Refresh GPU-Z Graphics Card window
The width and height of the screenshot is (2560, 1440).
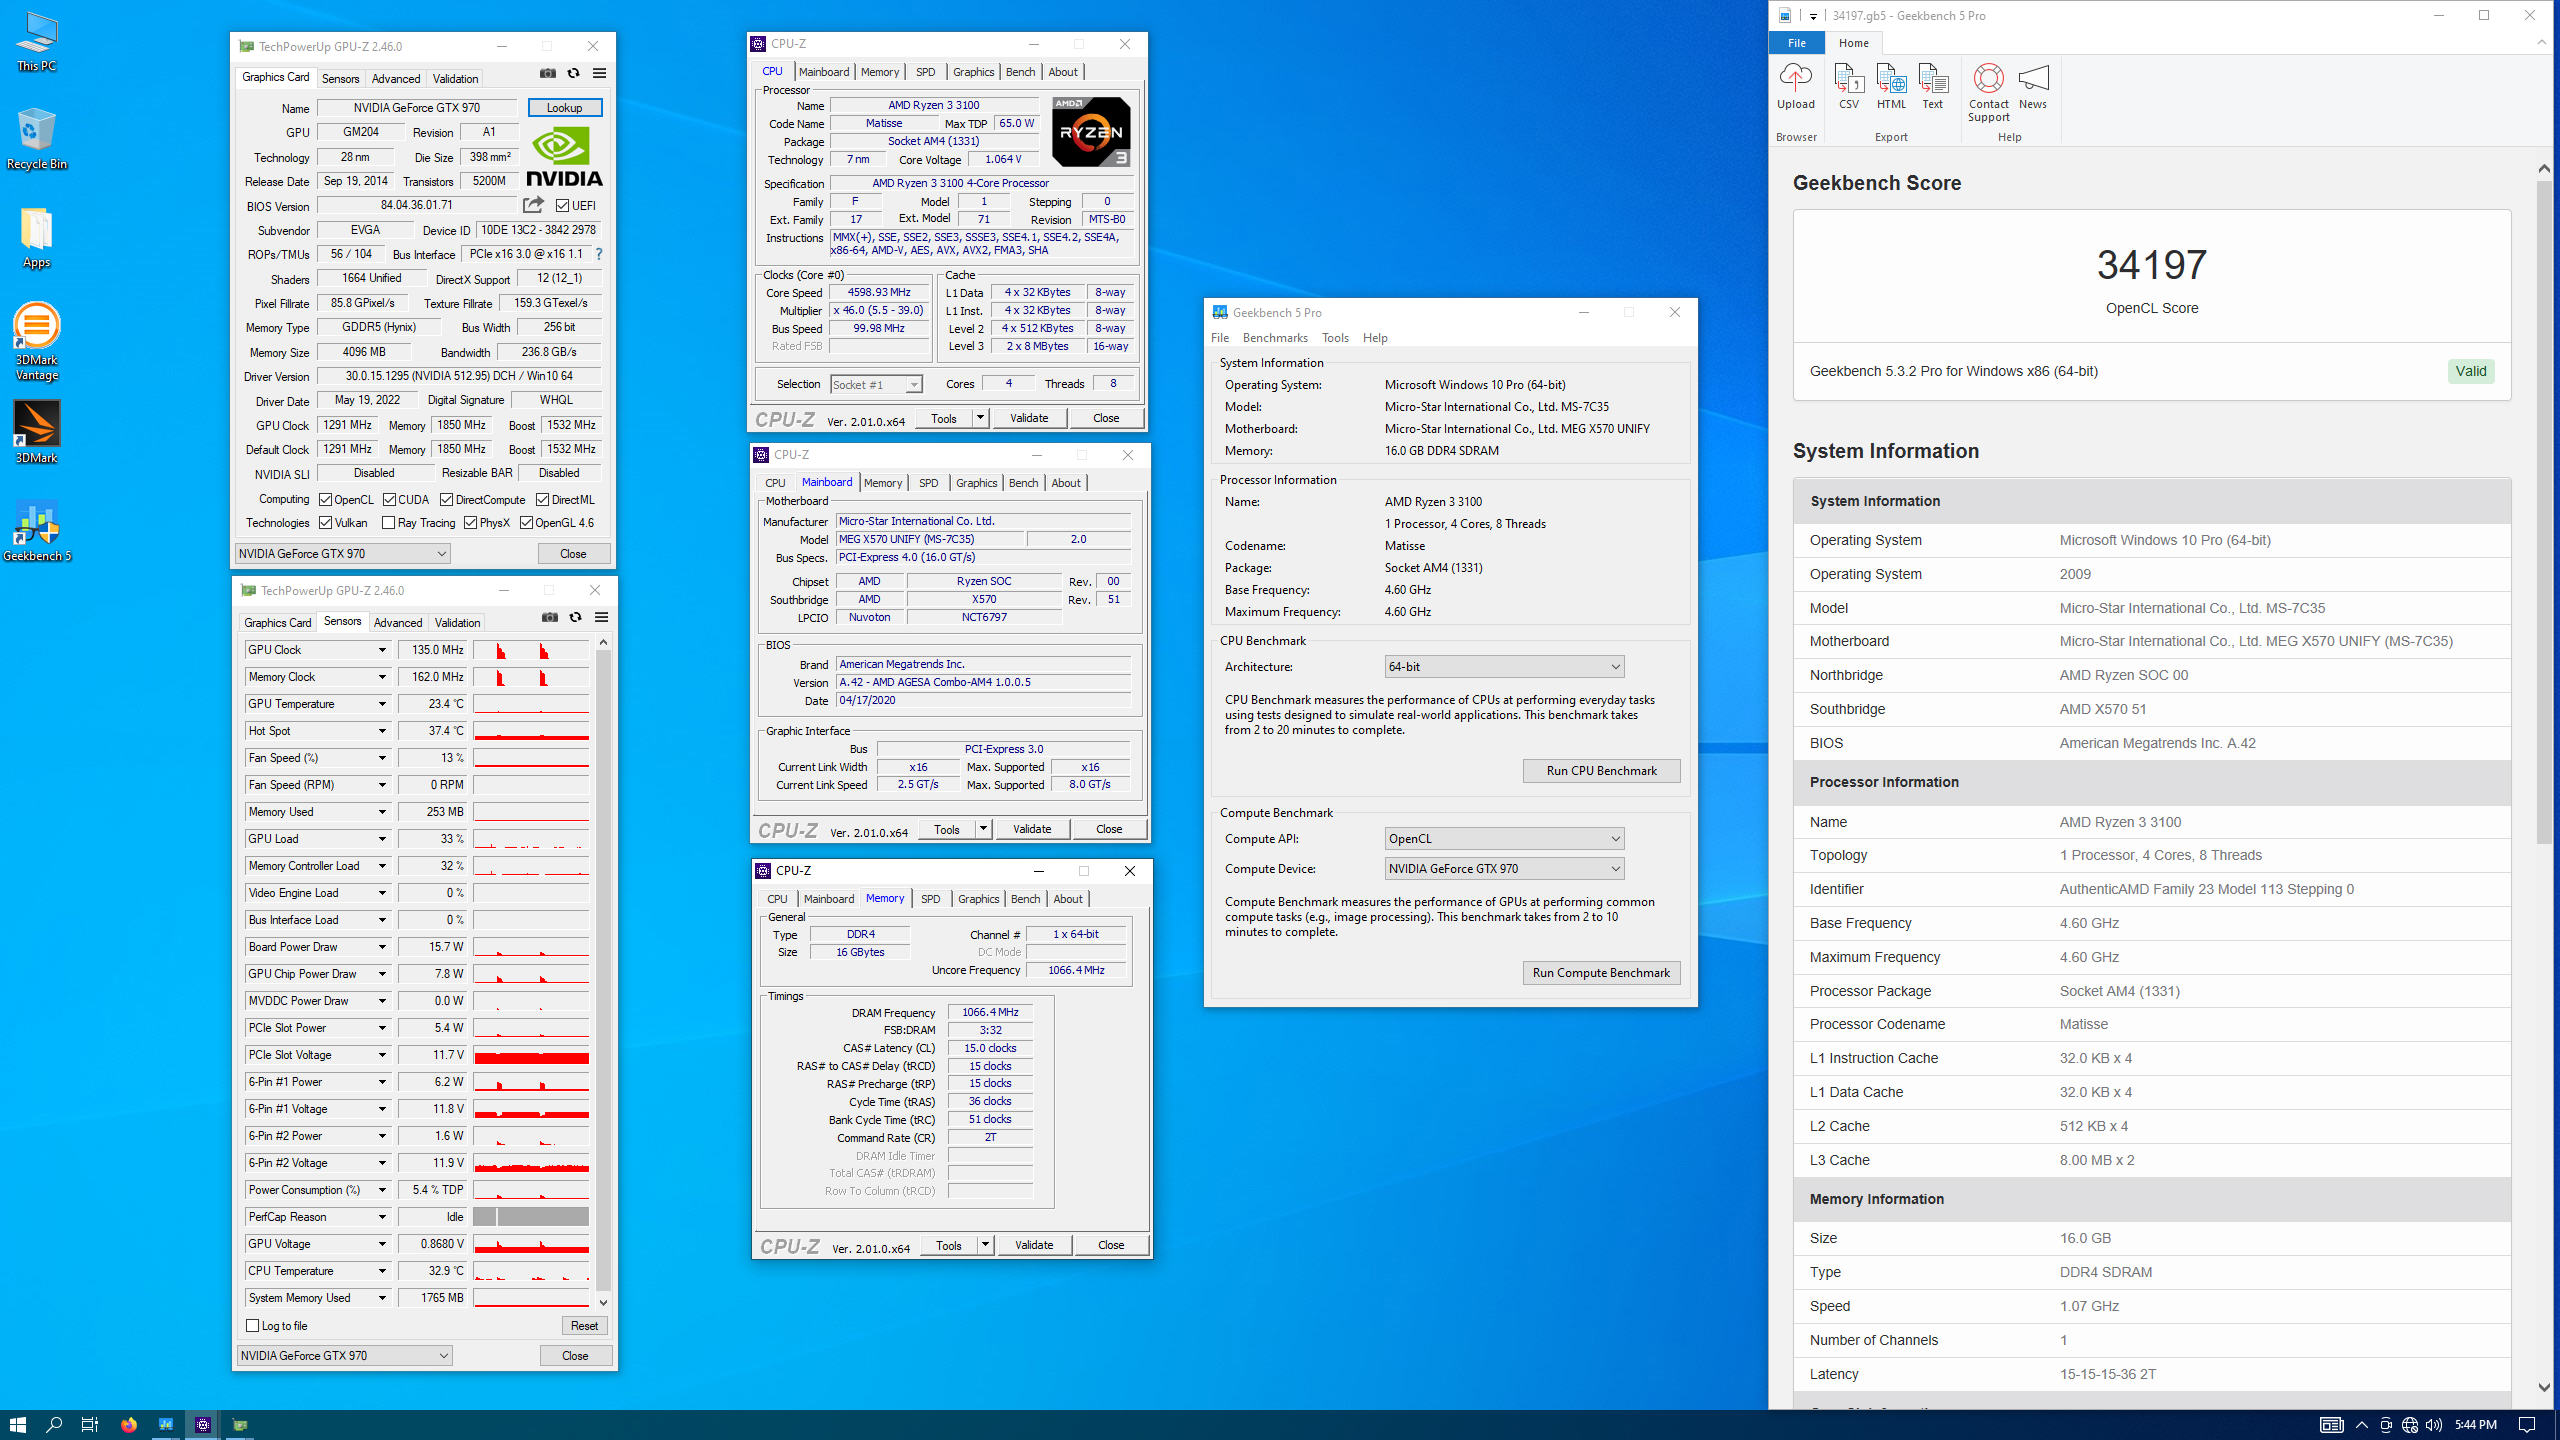point(573,73)
